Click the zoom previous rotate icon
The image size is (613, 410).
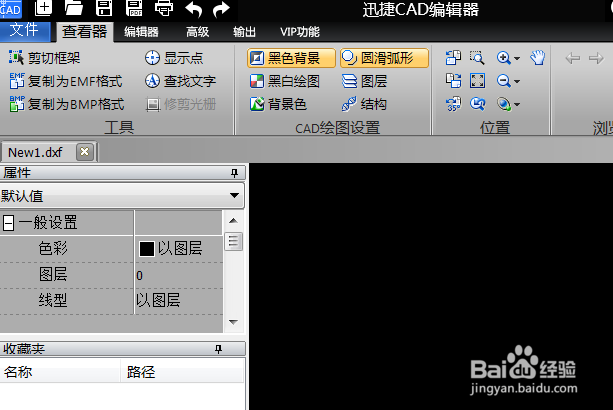tap(477, 104)
